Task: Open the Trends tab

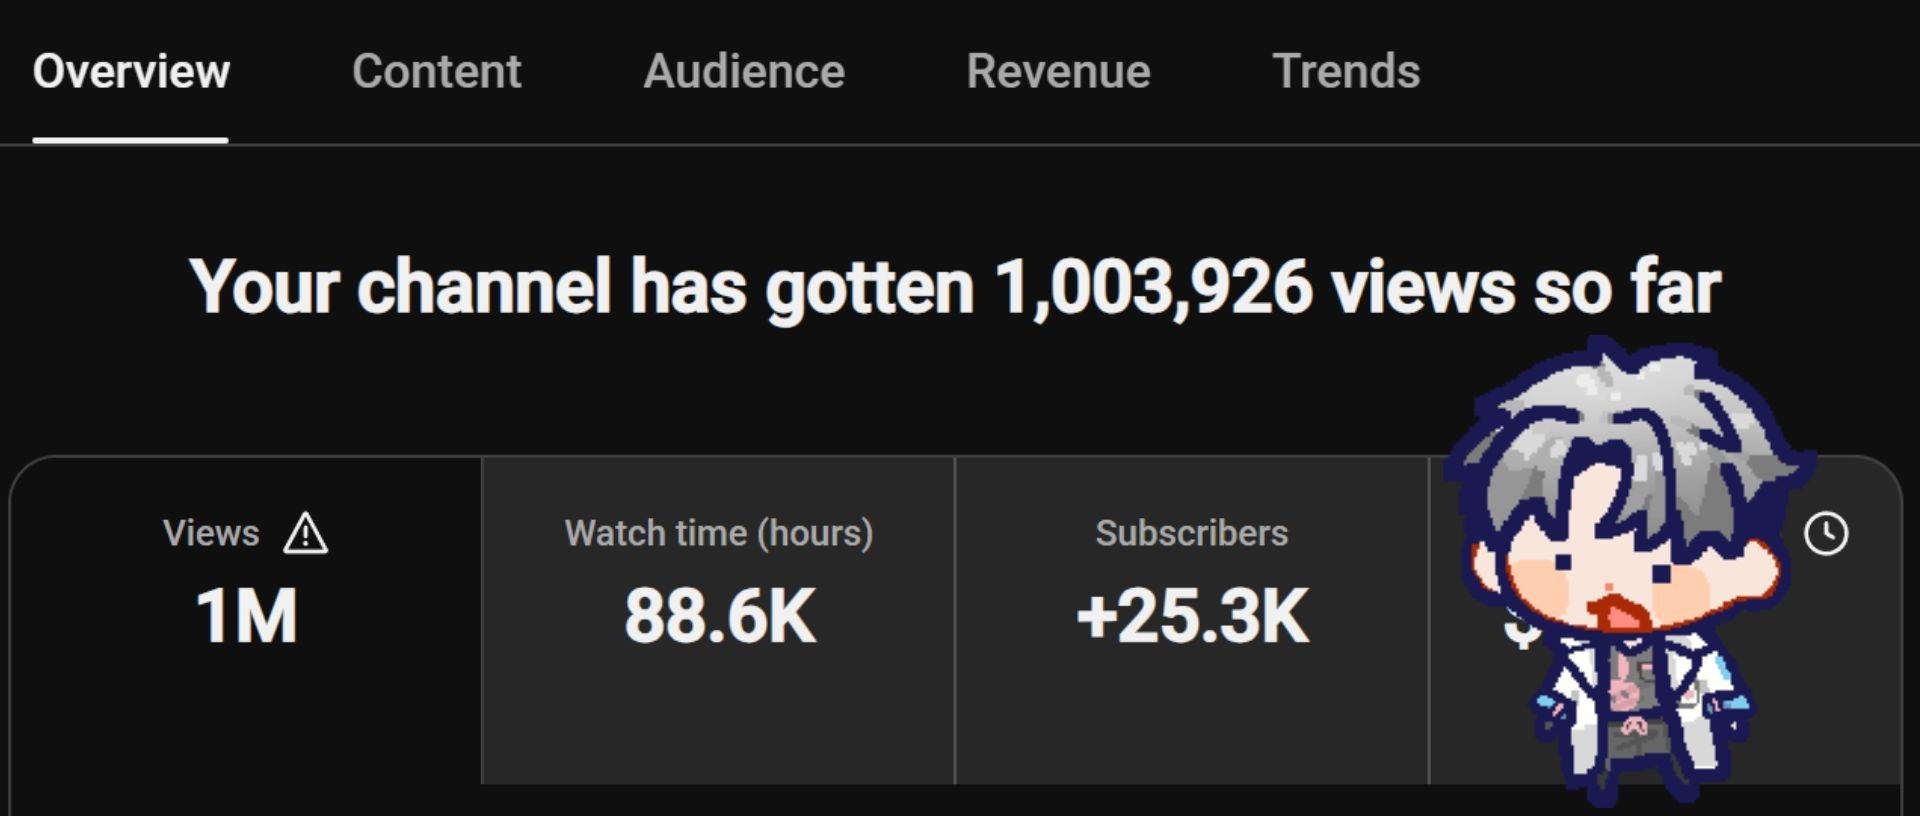Action: [x=1346, y=71]
